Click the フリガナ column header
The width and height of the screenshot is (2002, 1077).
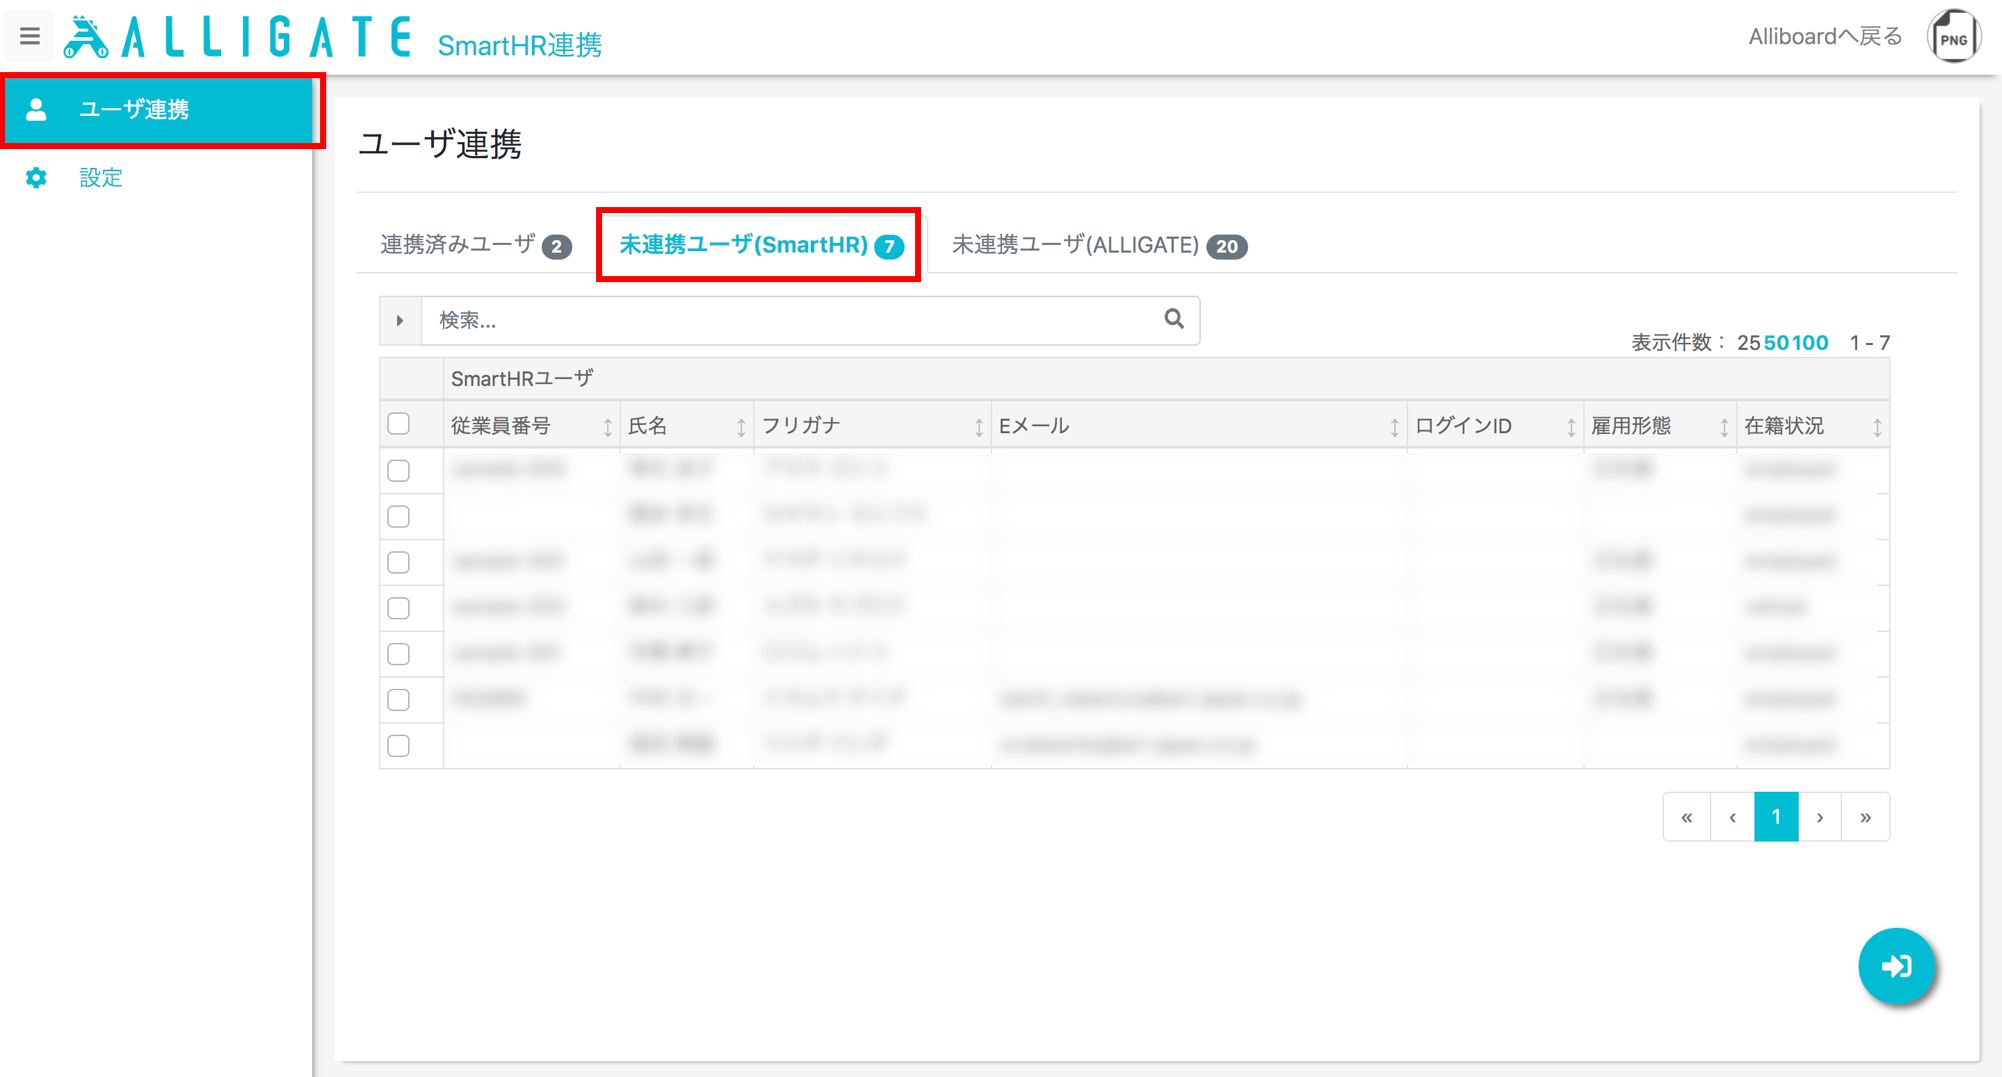coord(872,426)
